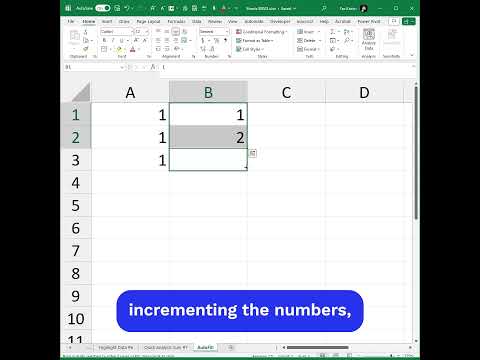Click the AutoSum sigma icon

click(332, 32)
